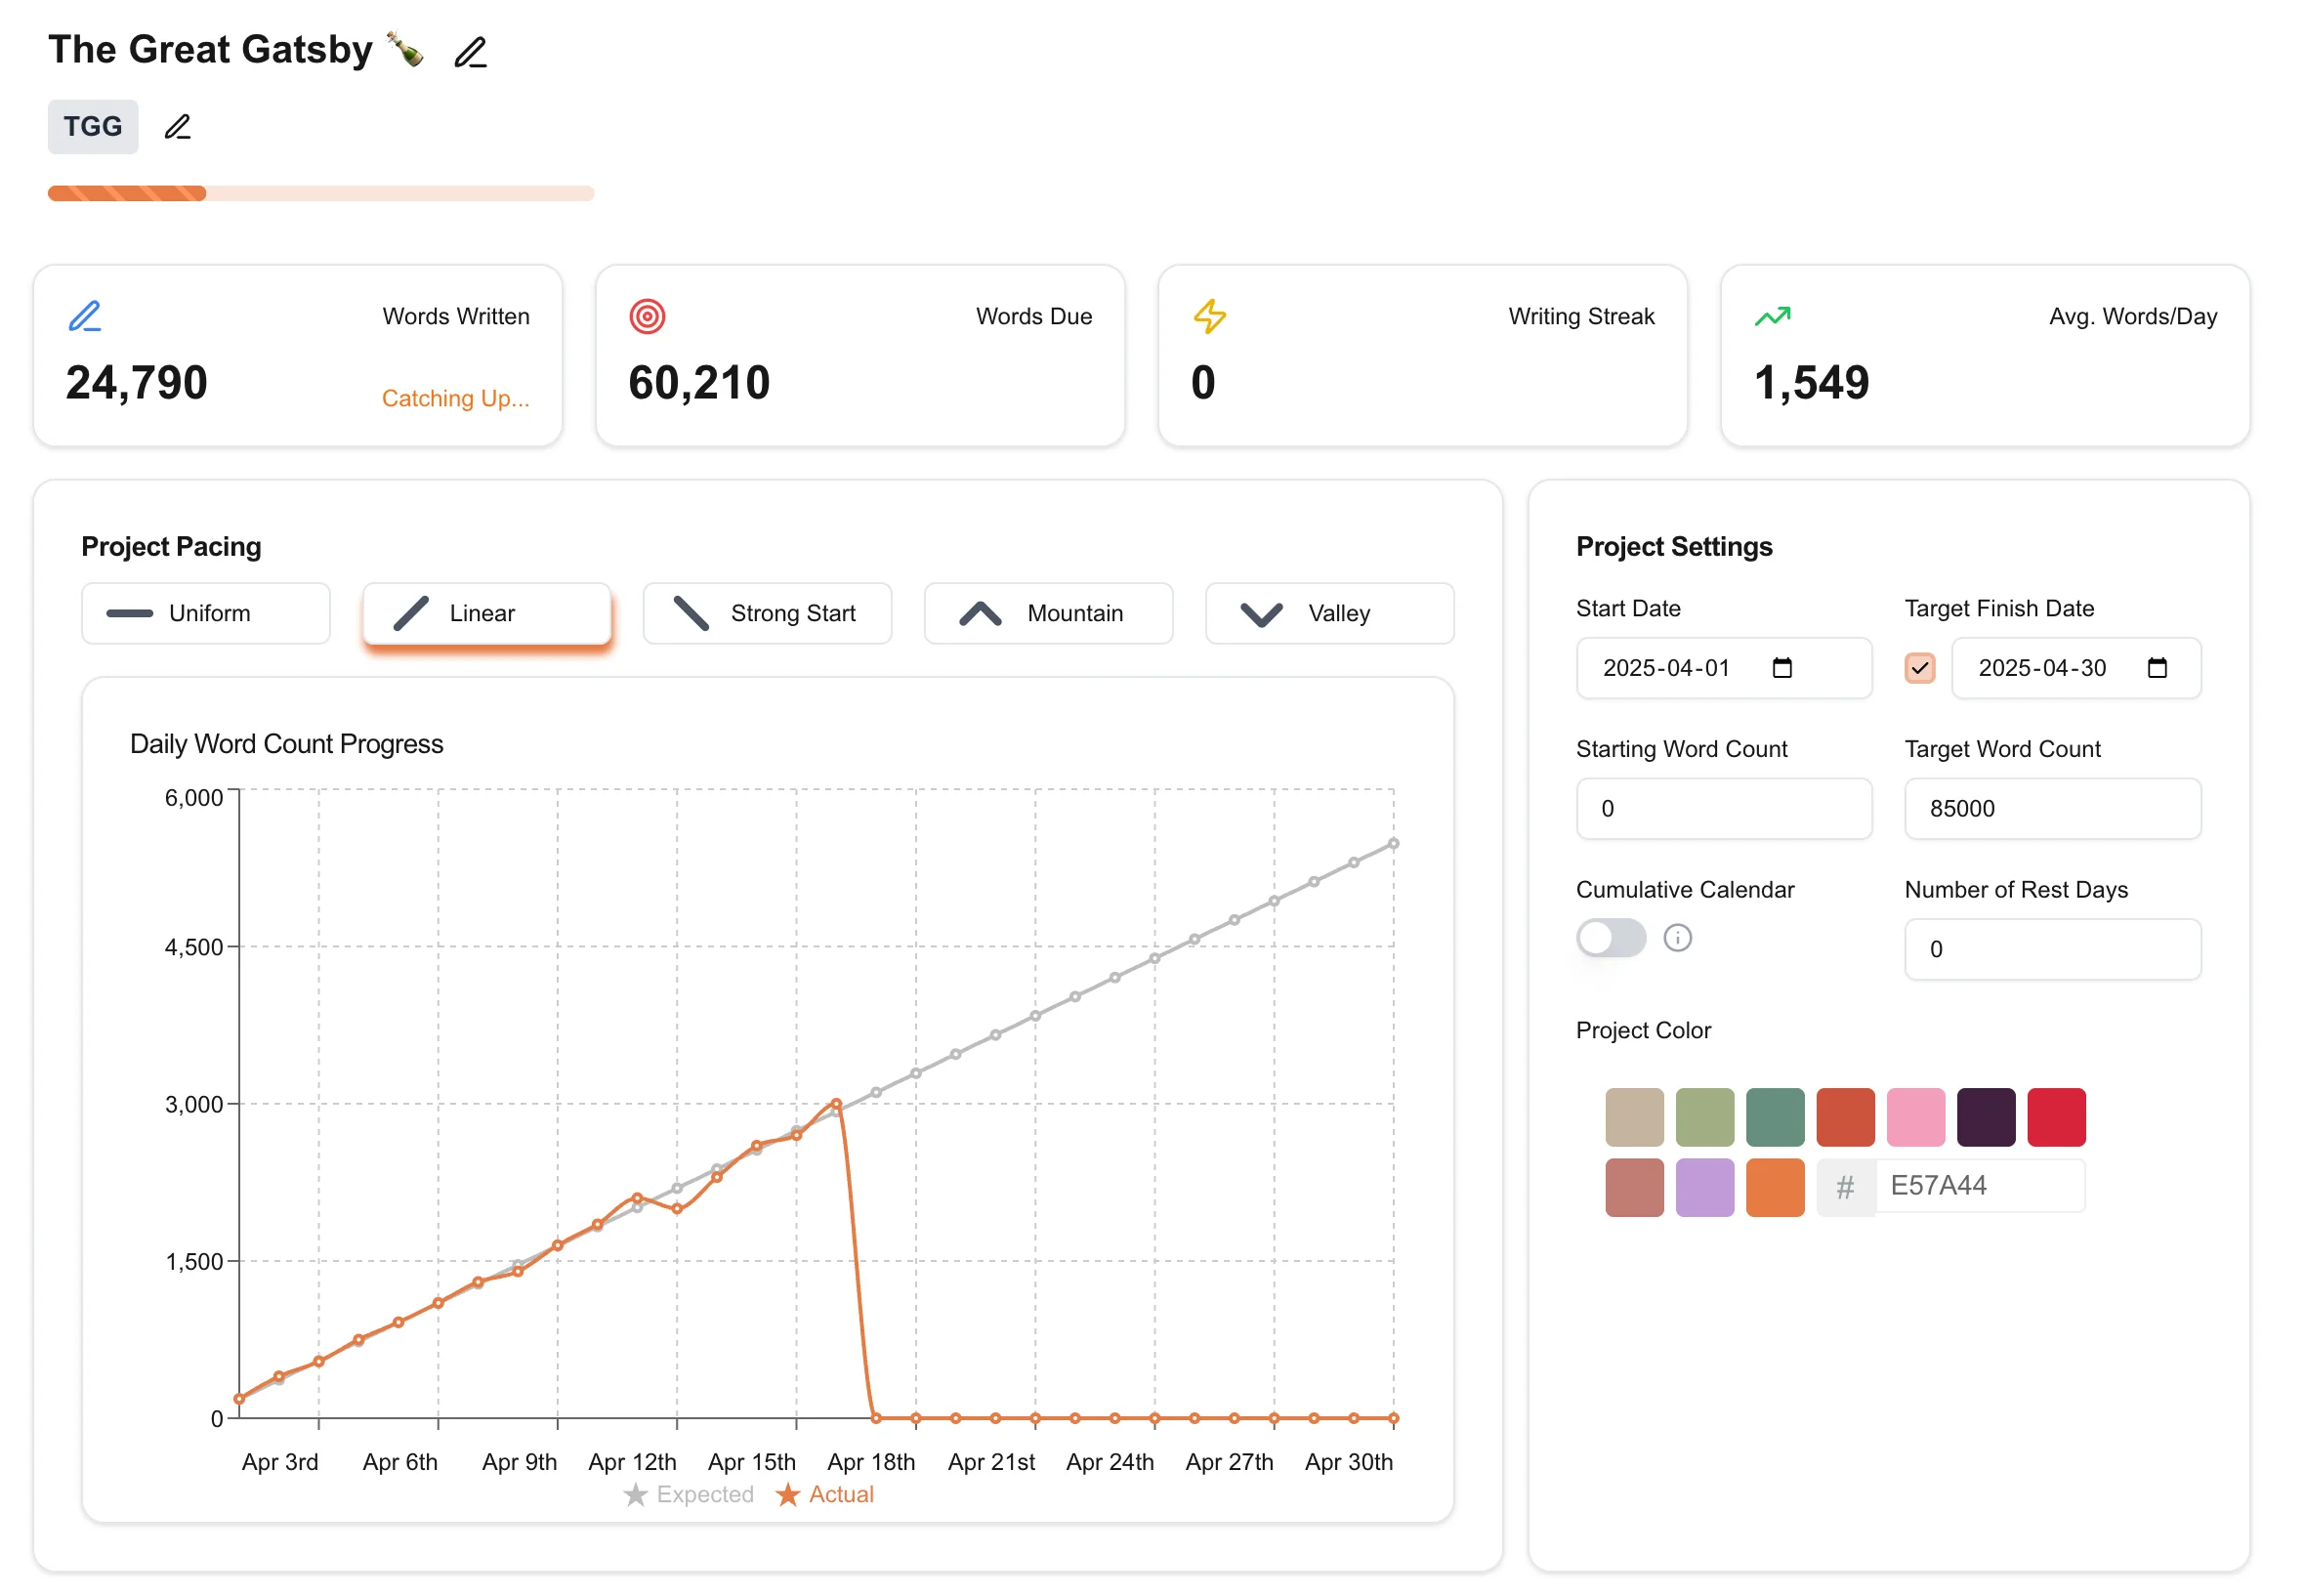
Task: Uncheck the Target Finish Date checkbox
Action: (1919, 668)
